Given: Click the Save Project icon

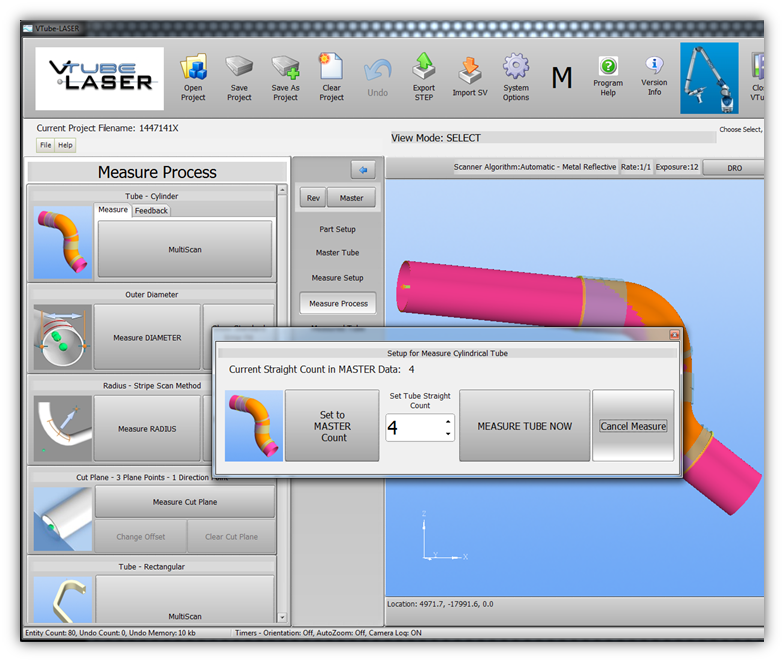Looking at the screenshot, I should click(x=239, y=68).
